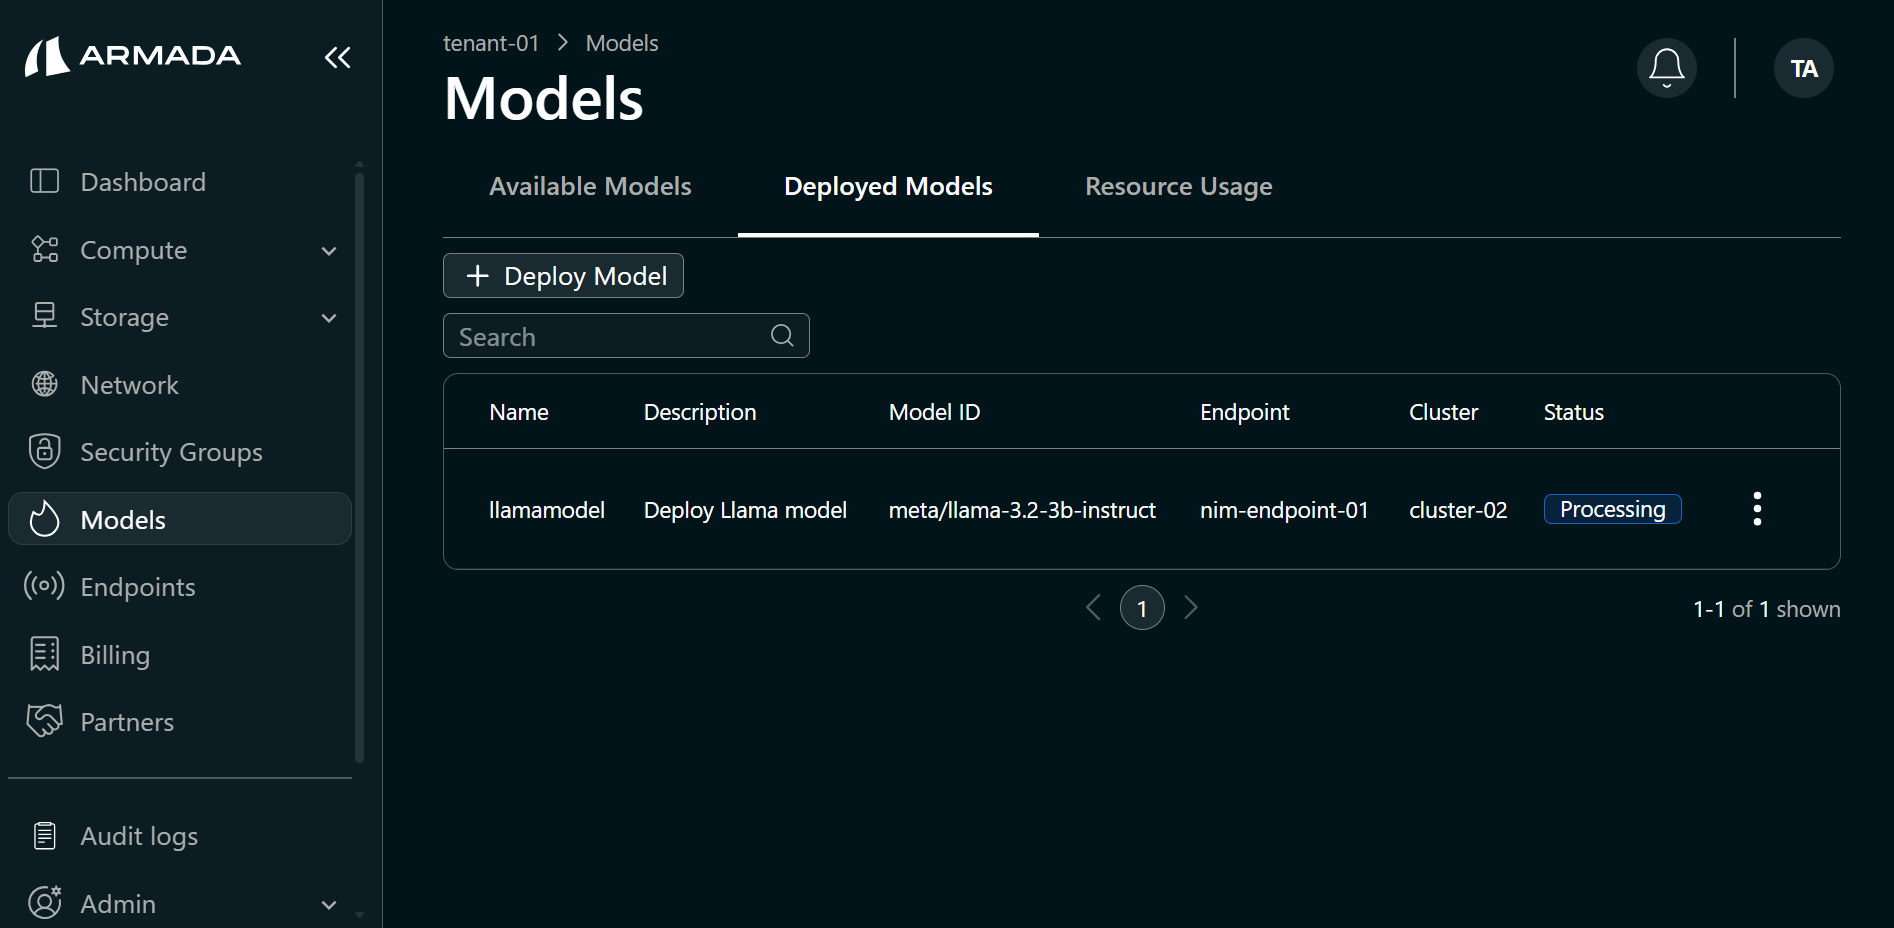Click the Storage sidebar icon
The height and width of the screenshot is (928, 1894).
(45, 316)
